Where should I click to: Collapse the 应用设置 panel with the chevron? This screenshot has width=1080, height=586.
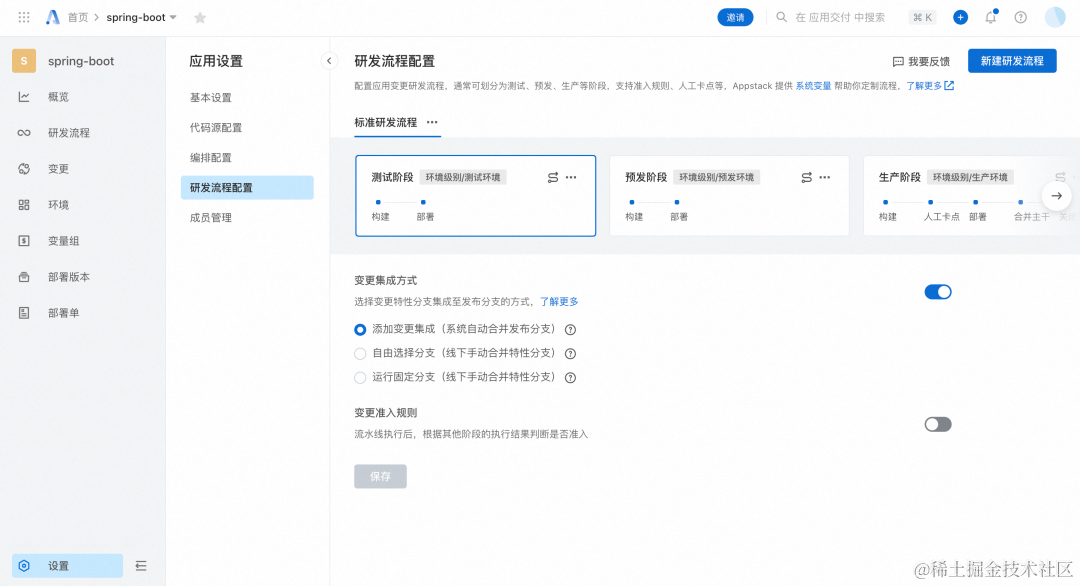click(x=329, y=60)
